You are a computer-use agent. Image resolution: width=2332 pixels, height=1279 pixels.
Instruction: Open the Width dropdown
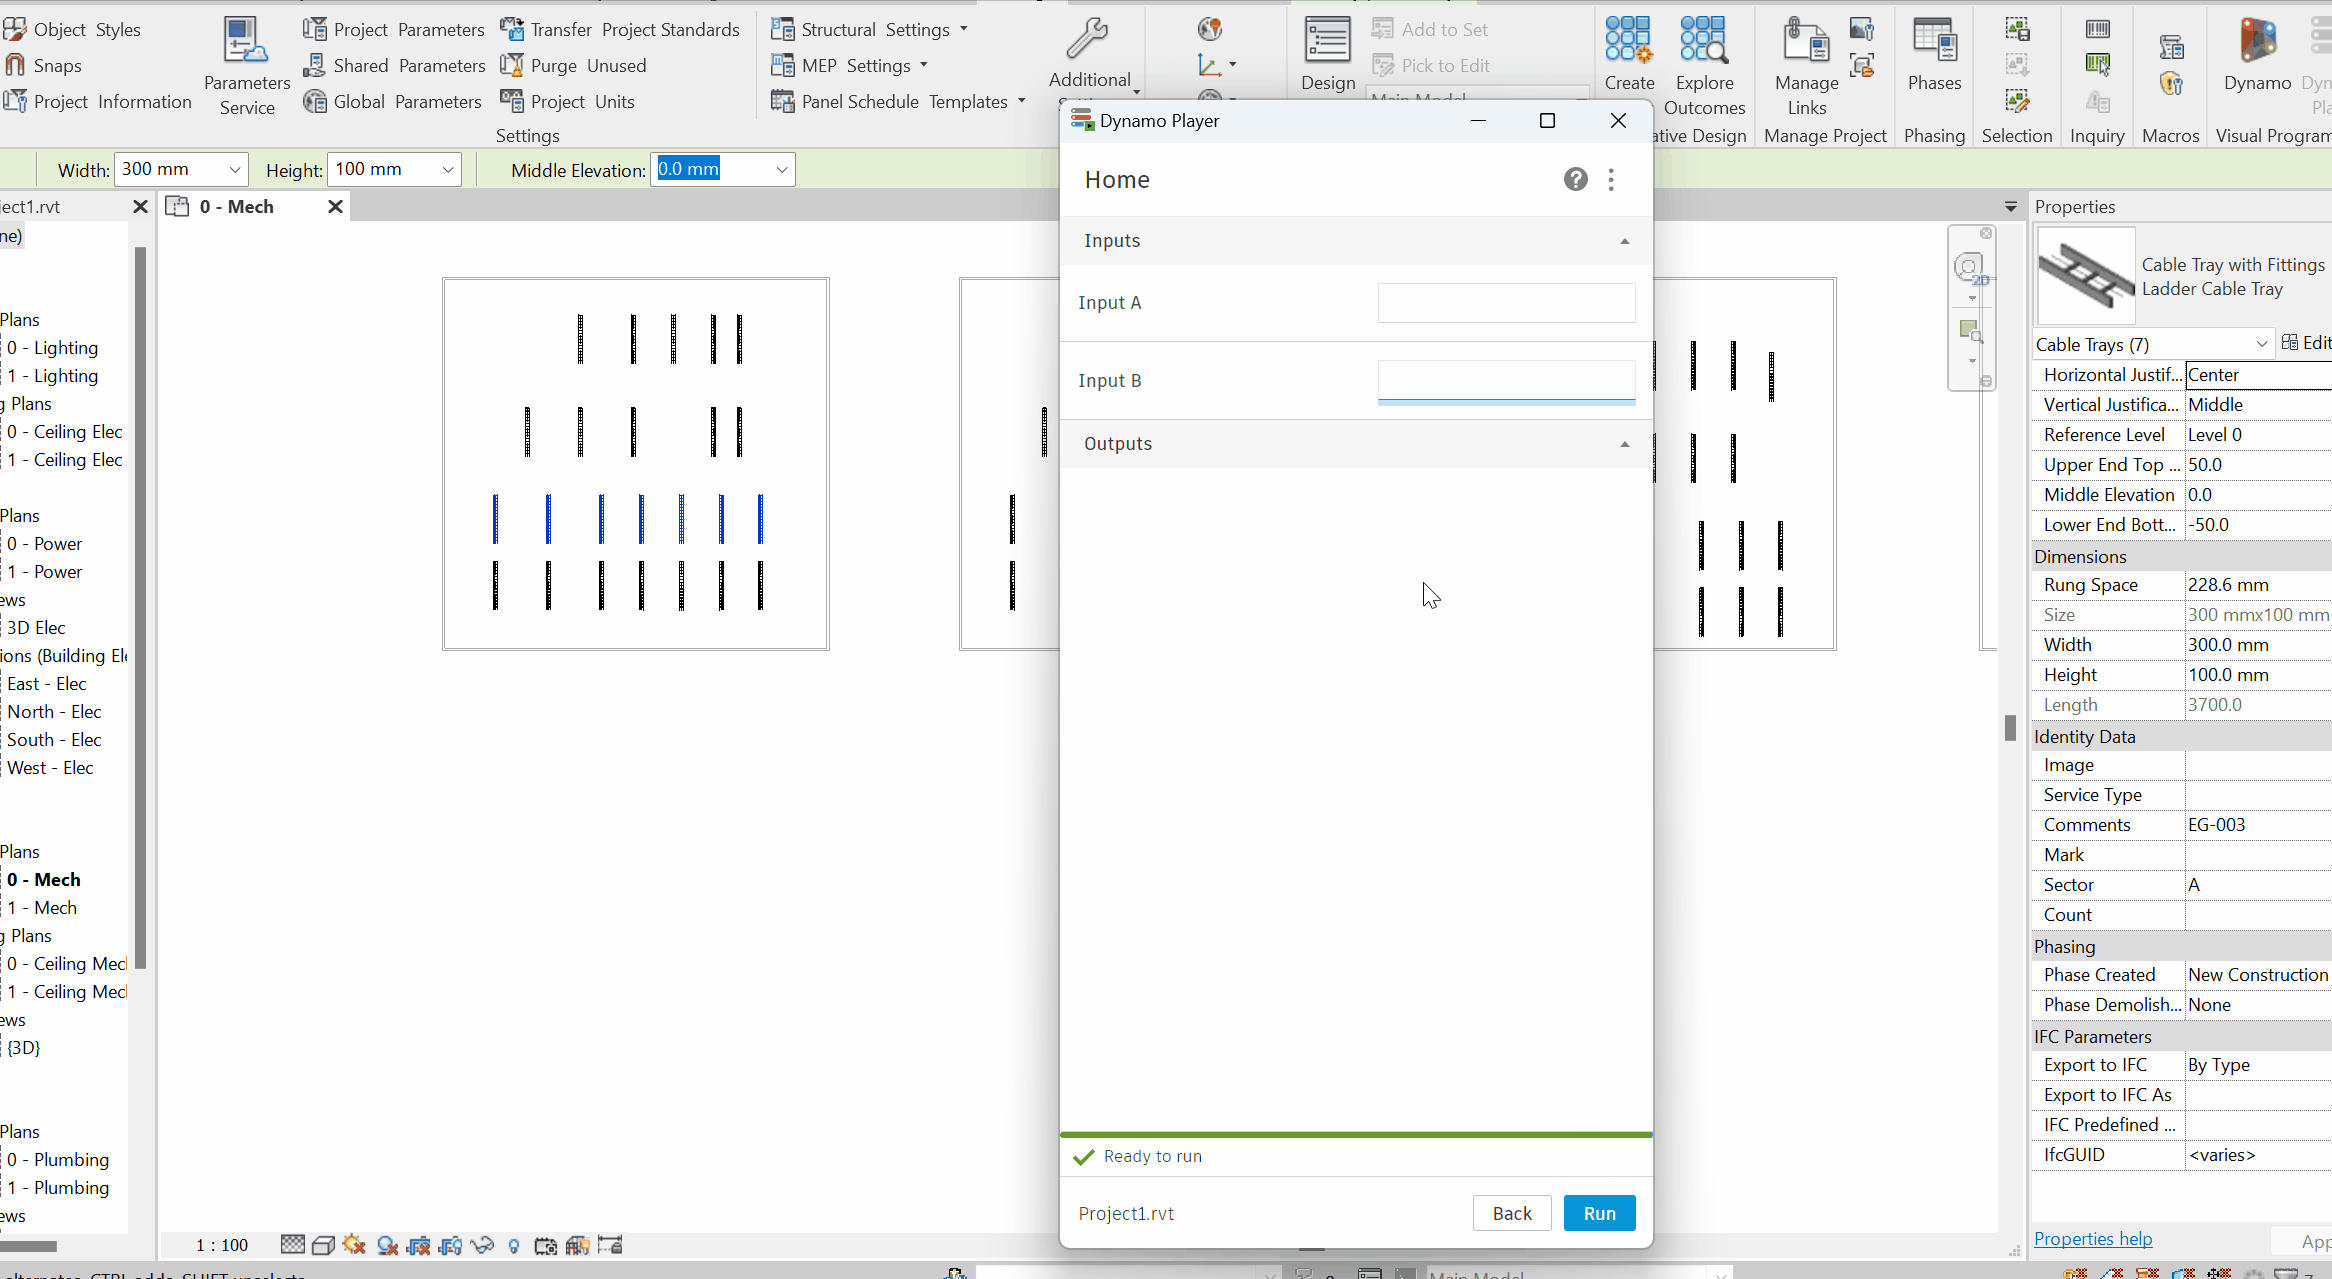[x=235, y=170]
